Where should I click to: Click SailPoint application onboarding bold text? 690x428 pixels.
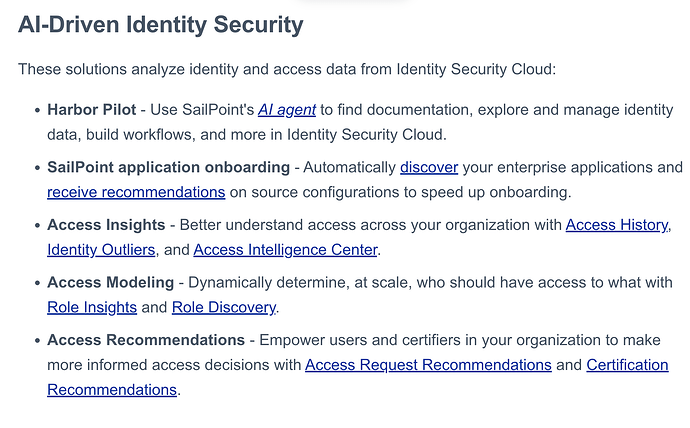[x=169, y=167]
